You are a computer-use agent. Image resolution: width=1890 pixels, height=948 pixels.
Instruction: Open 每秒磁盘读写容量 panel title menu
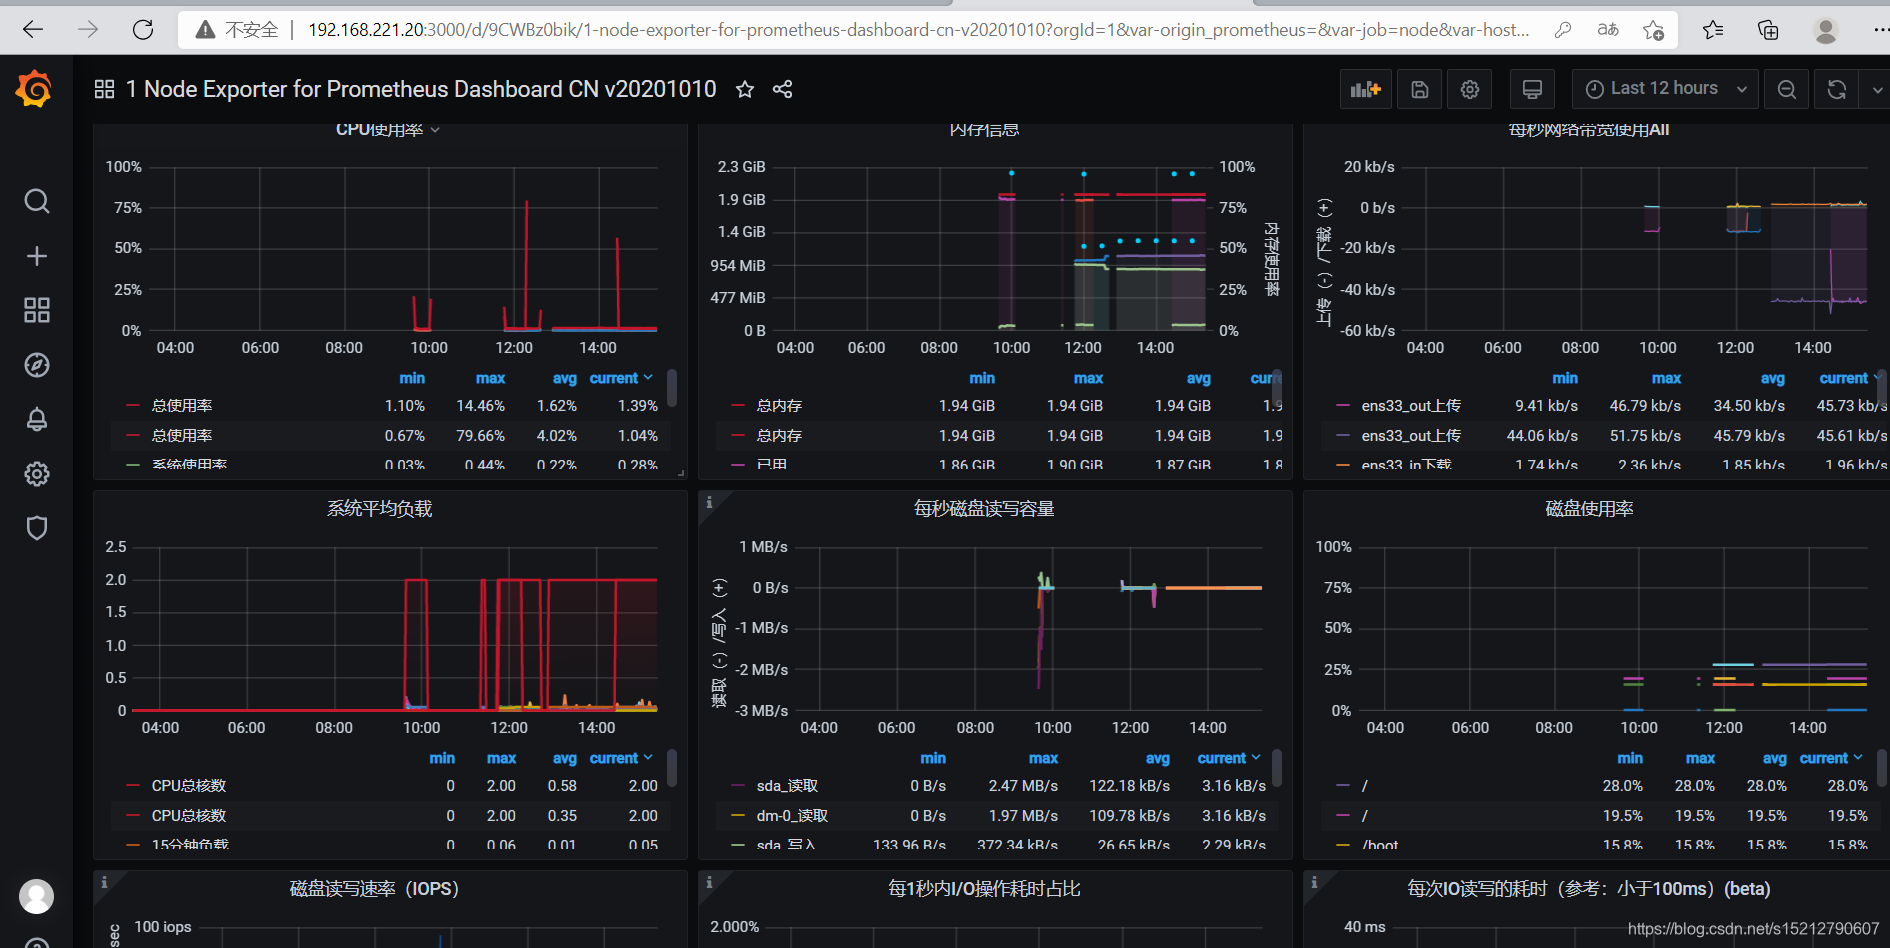pos(984,509)
